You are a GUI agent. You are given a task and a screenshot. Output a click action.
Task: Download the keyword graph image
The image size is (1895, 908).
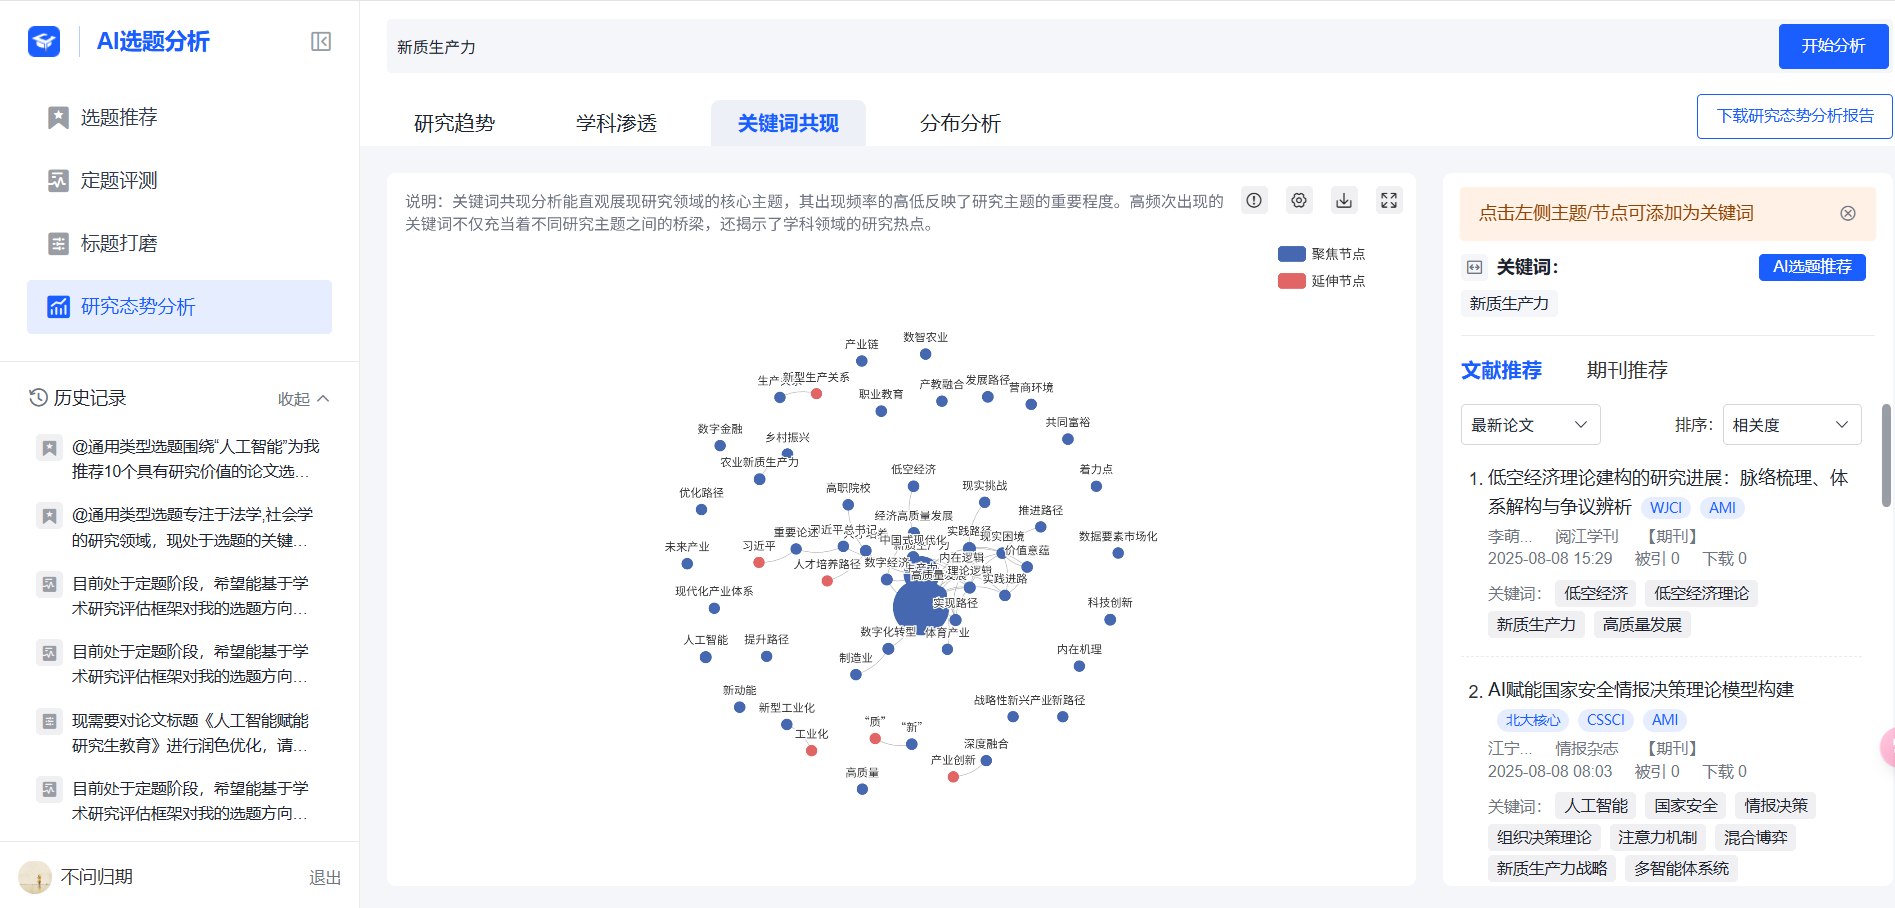pos(1344,200)
